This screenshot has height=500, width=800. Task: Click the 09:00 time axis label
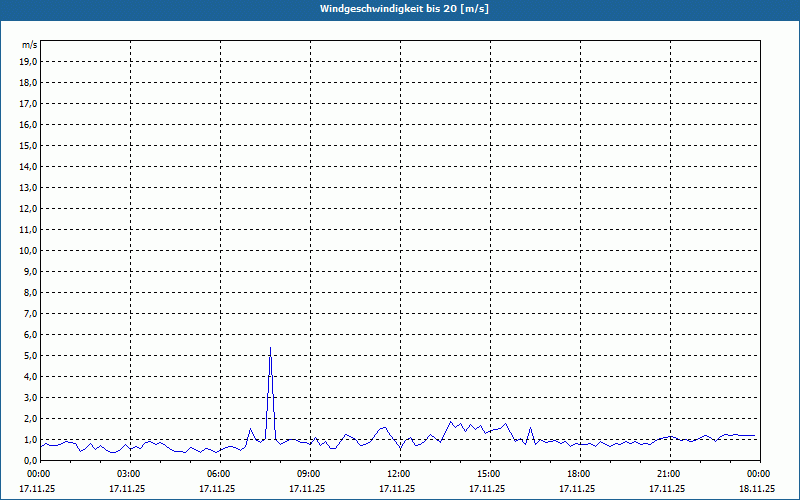point(309,474)
